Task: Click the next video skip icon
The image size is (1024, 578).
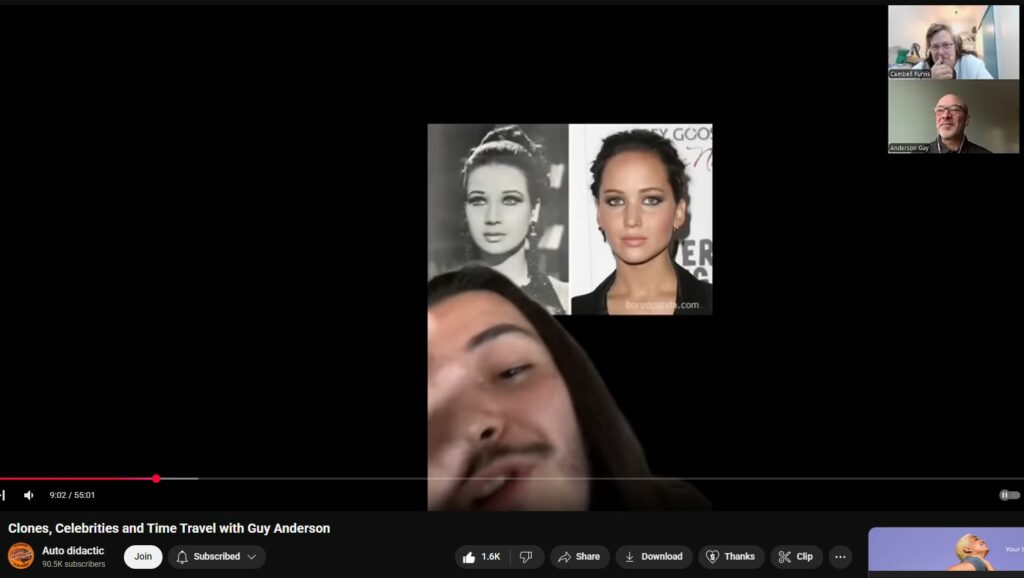Action: tap(3, 495)
